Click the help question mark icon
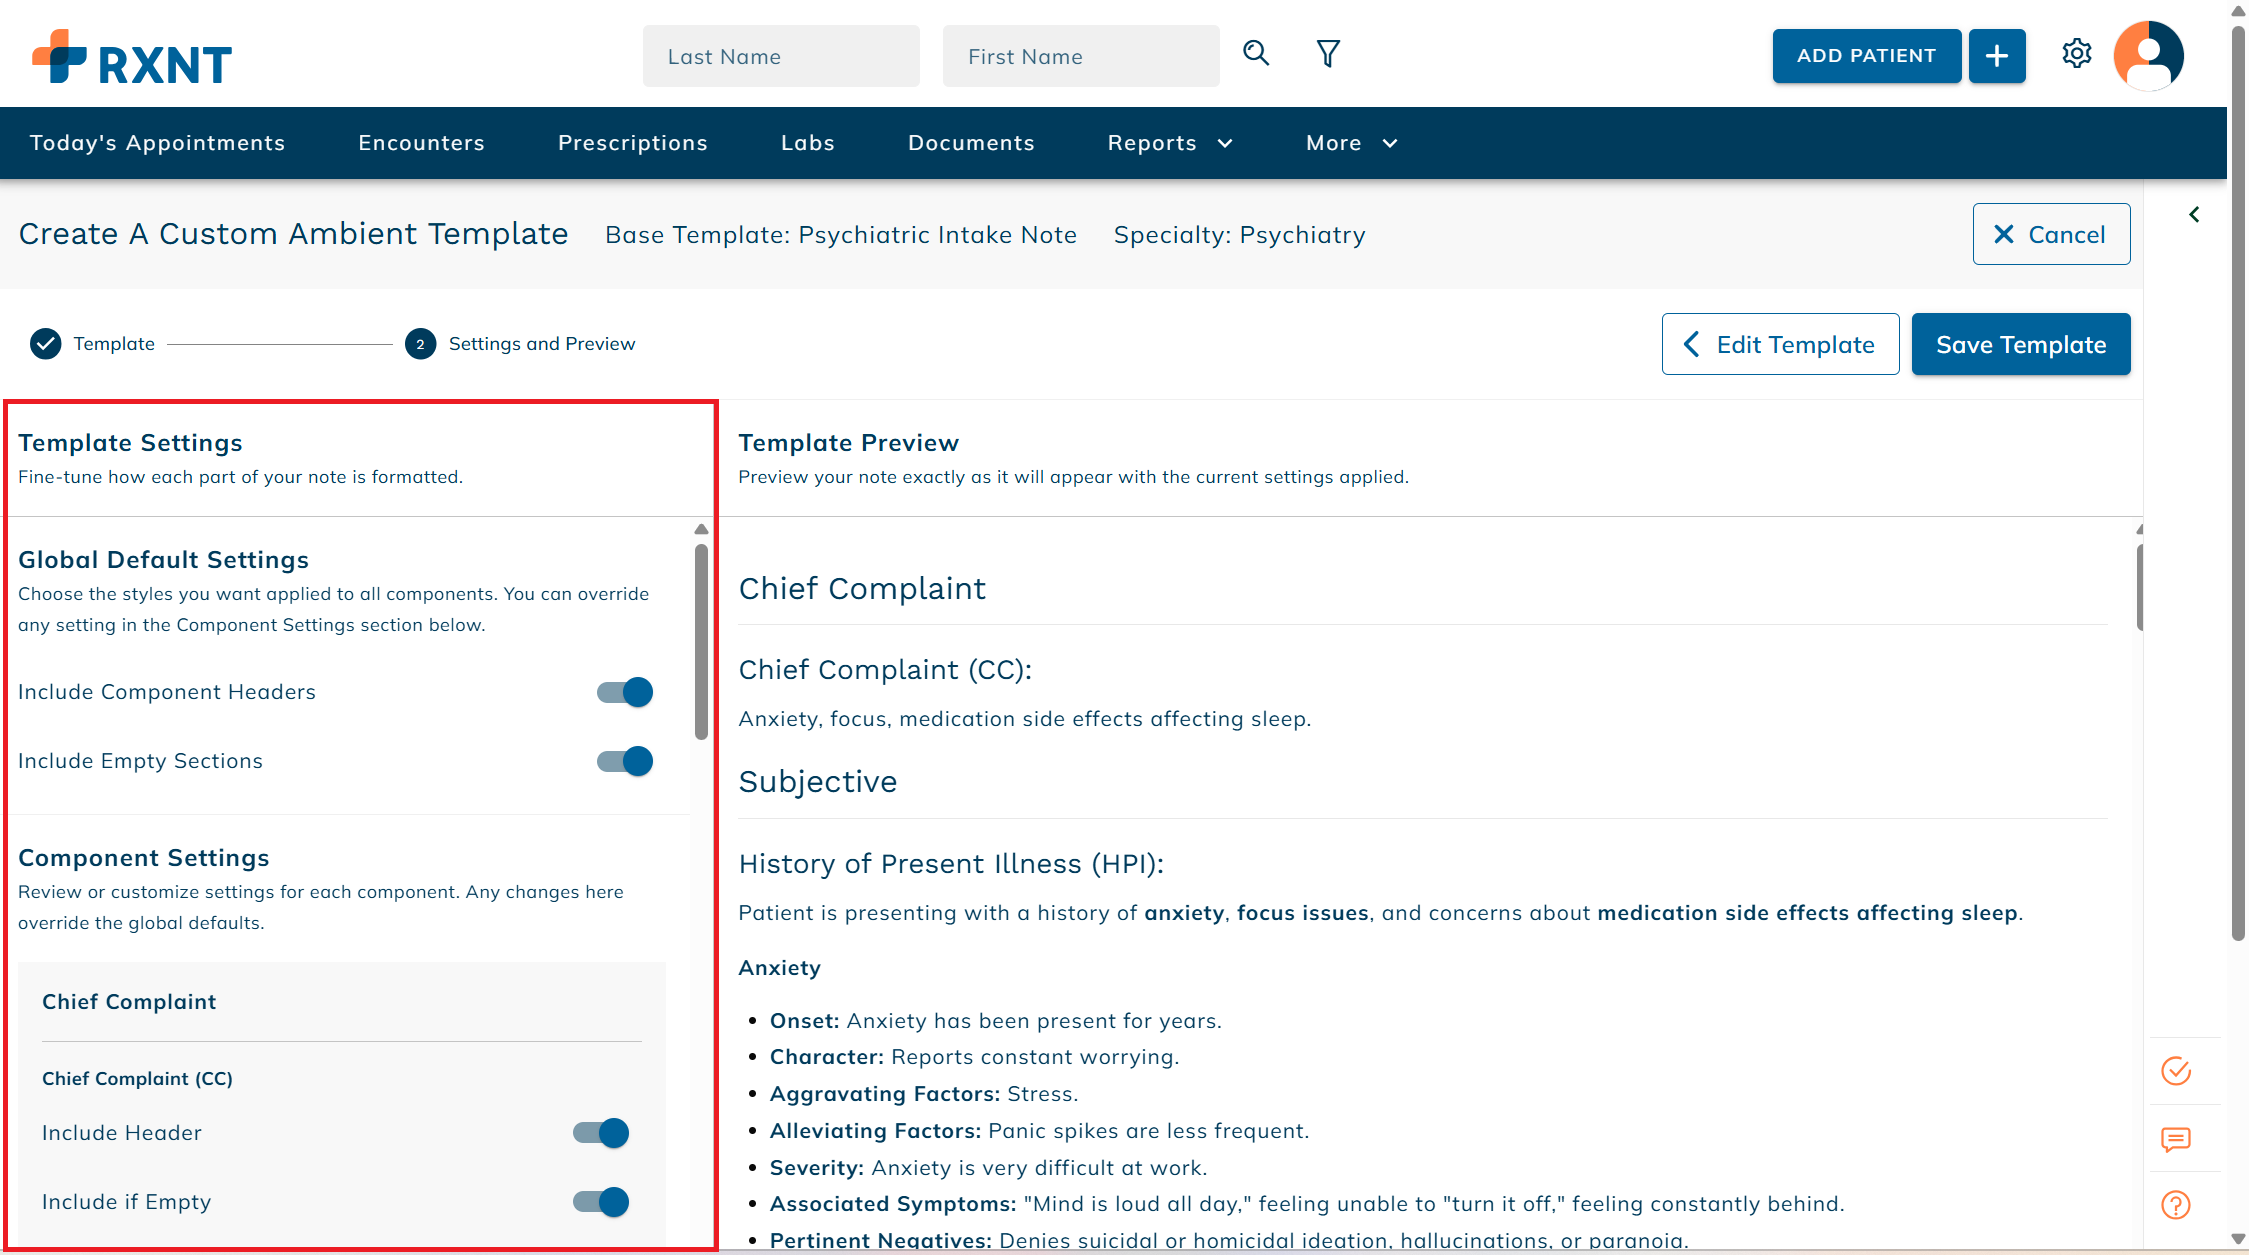The width and height of the screenshot is (2249, 1255). coord(2176,1205)
